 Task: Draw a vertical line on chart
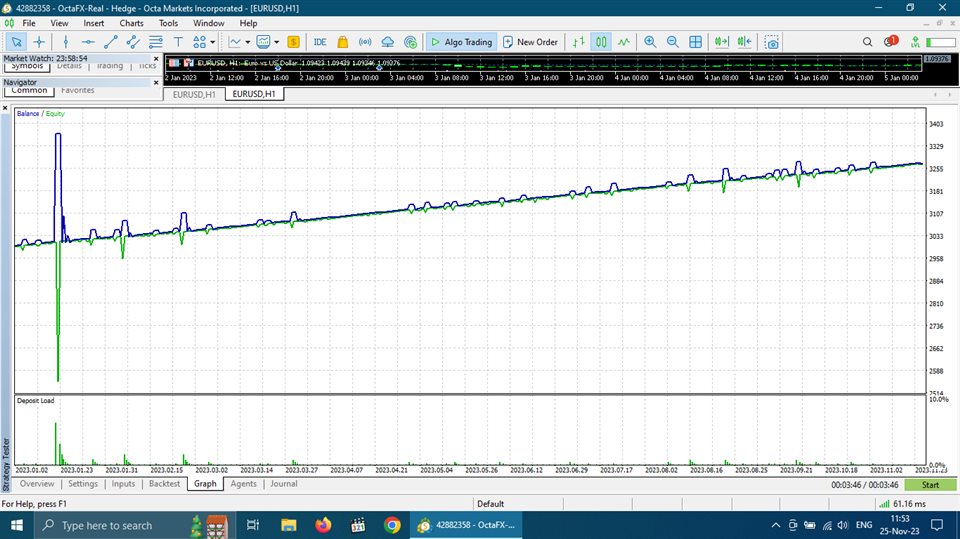click(x=66, y=42)
